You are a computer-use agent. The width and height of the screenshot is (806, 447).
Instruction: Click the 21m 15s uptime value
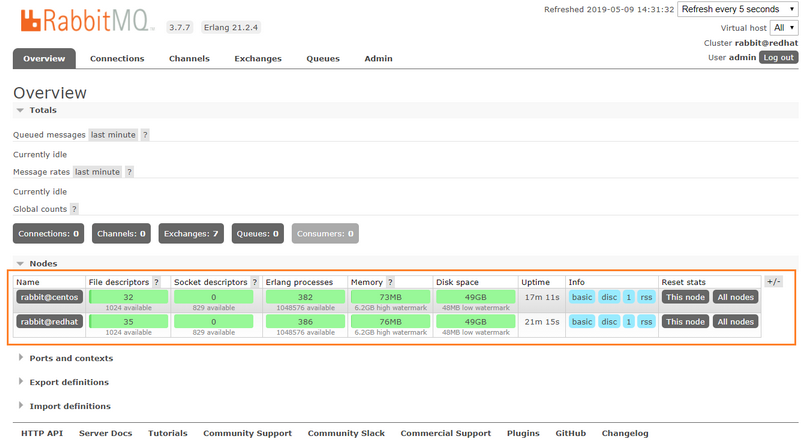point(542,322)
